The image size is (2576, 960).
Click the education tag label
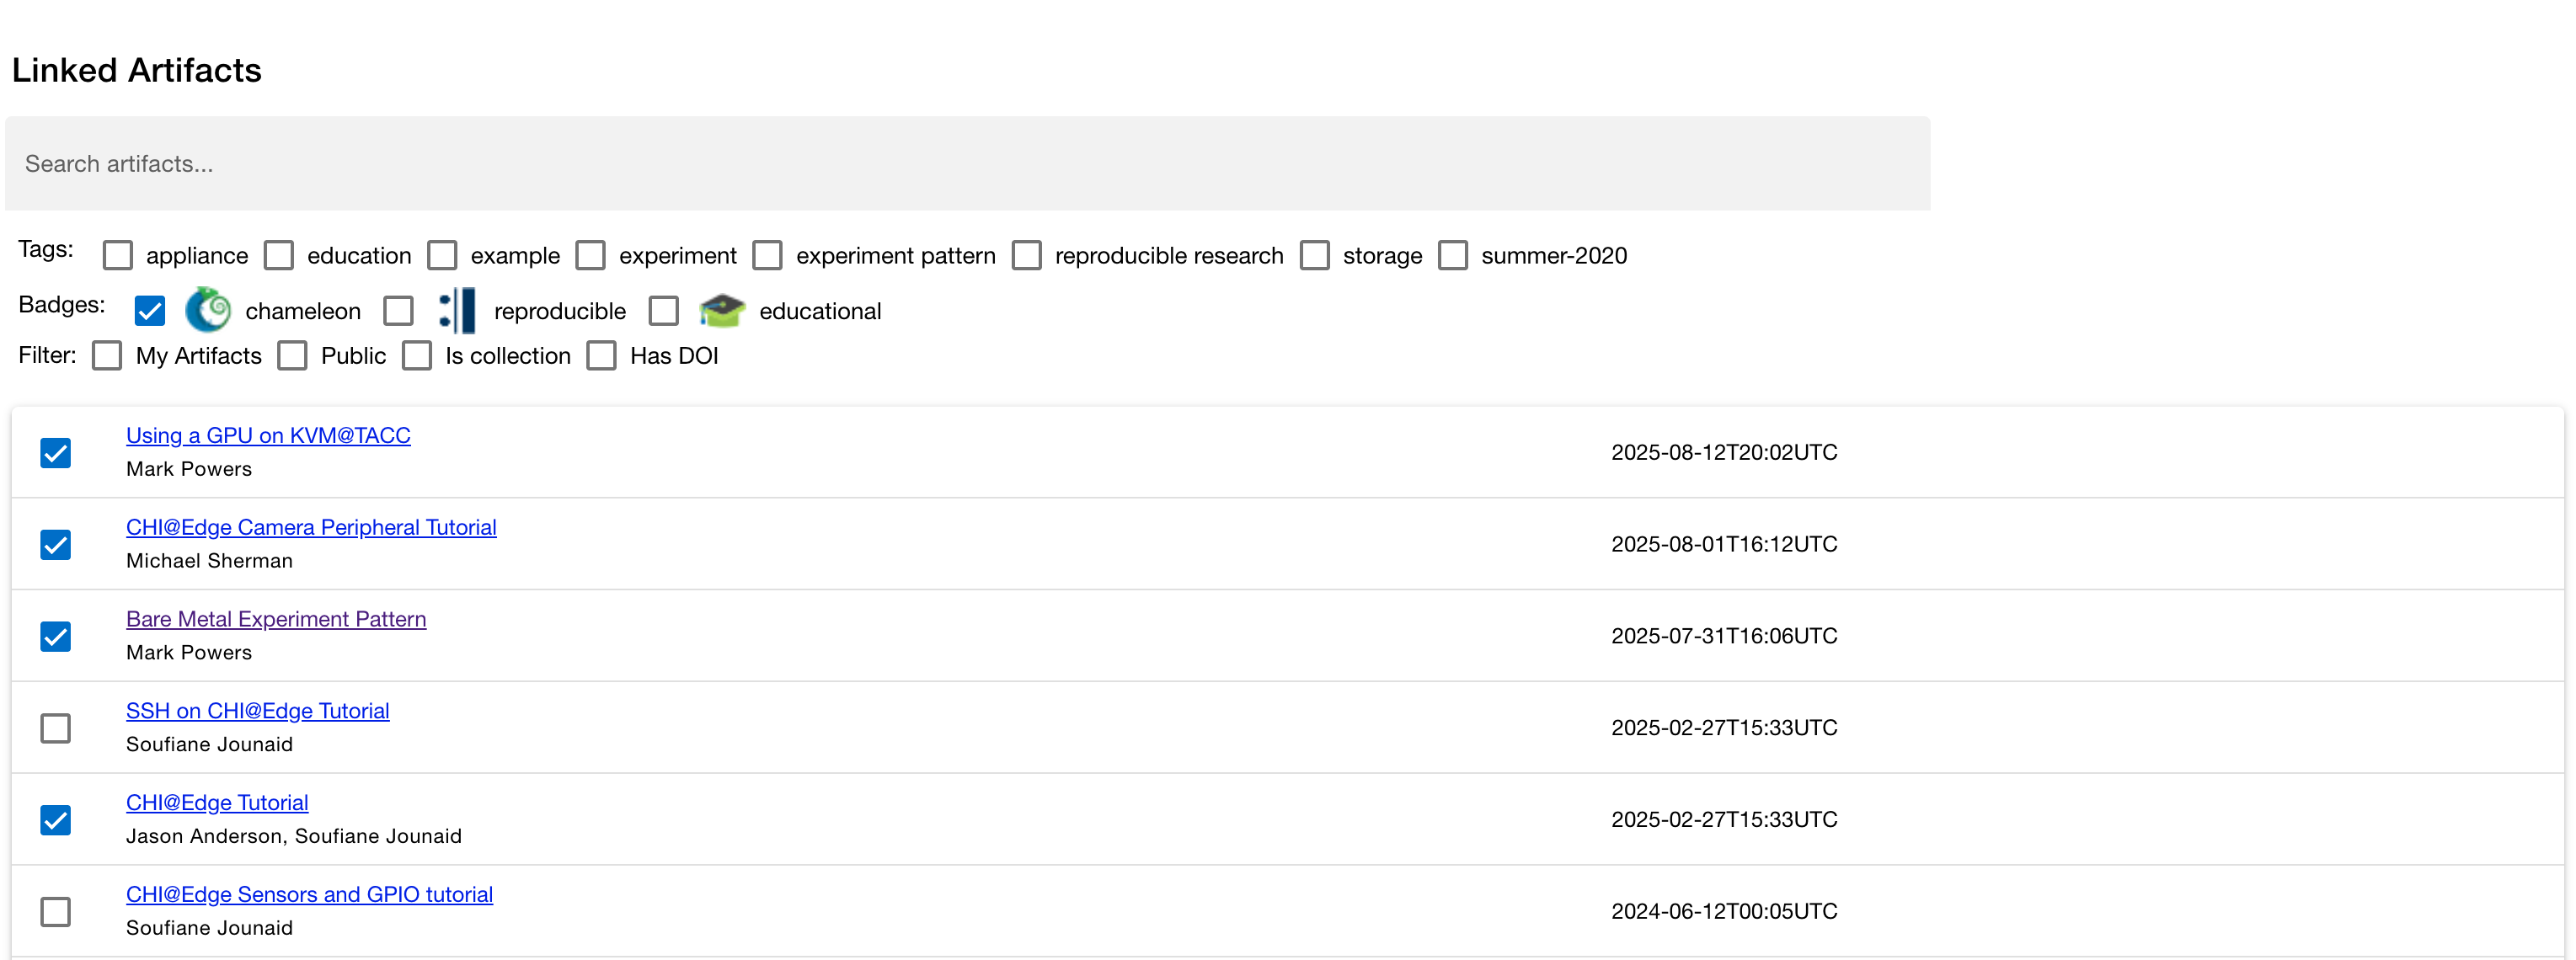[x=359, y=256]
